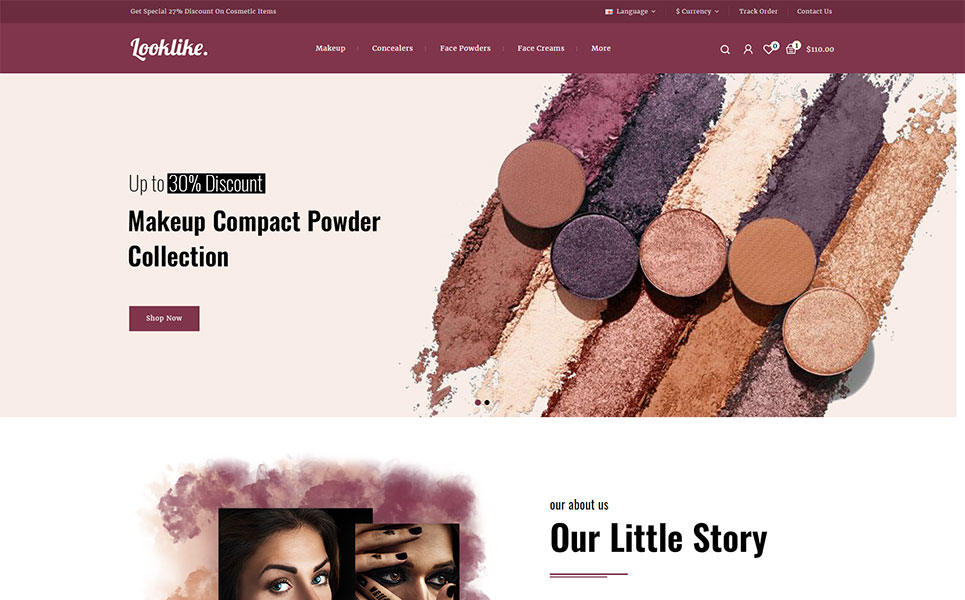Screen dimensions: 965x600
Task: Open the shopping cart basket icon
Action: (x=791, y=49)
